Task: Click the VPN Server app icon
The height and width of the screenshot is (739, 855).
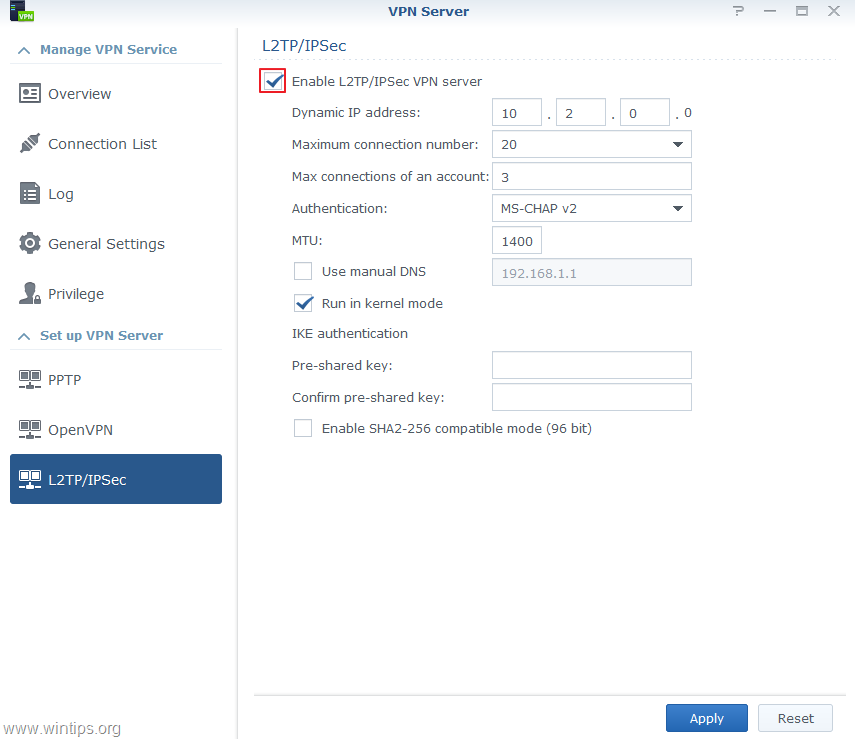Action: pyautogui.click(x=22, y=11)
